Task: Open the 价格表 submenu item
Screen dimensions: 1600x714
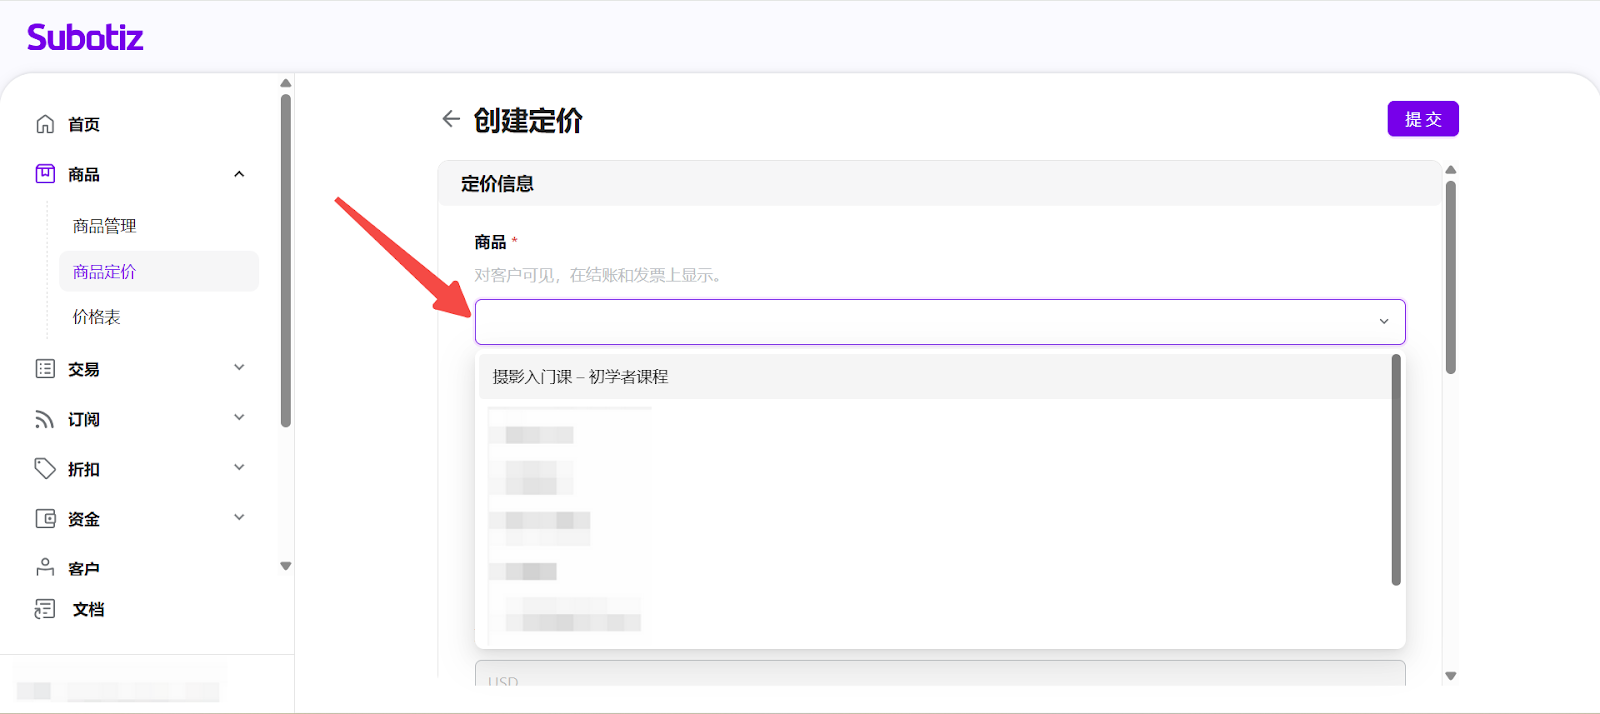Action: tap(97, 317)
